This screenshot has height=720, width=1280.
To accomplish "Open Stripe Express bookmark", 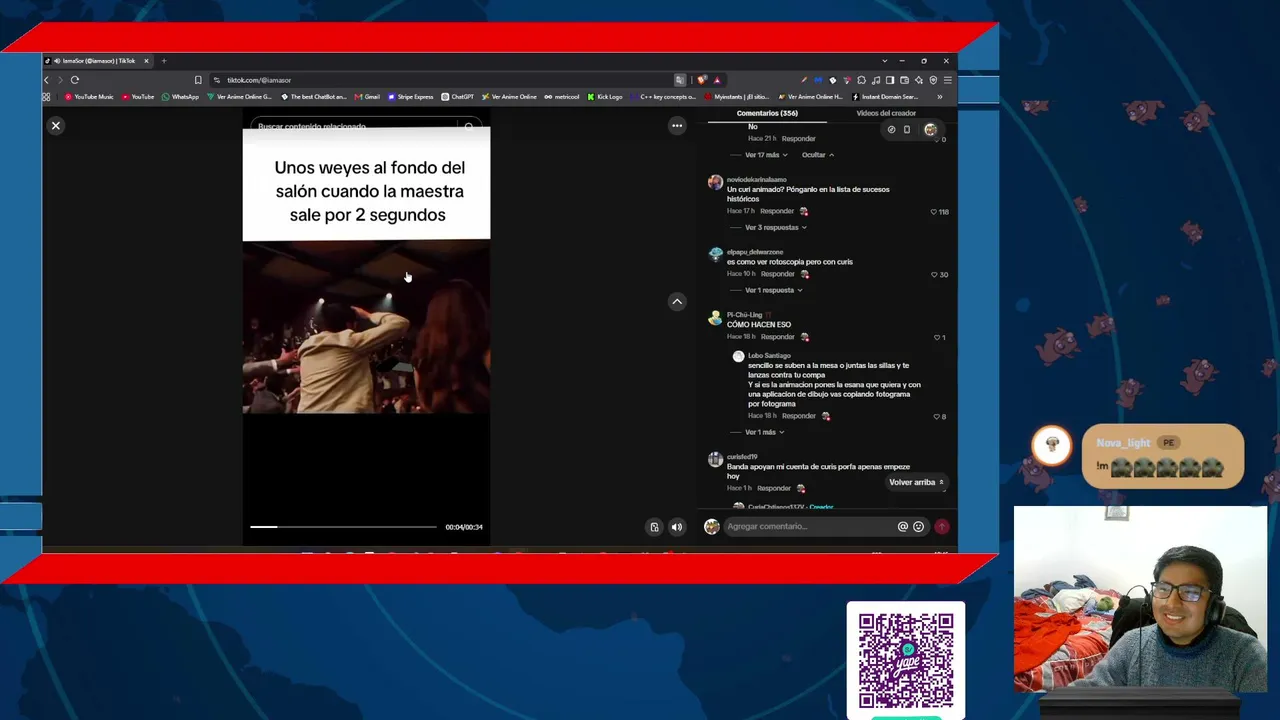I will pos(411,97).
